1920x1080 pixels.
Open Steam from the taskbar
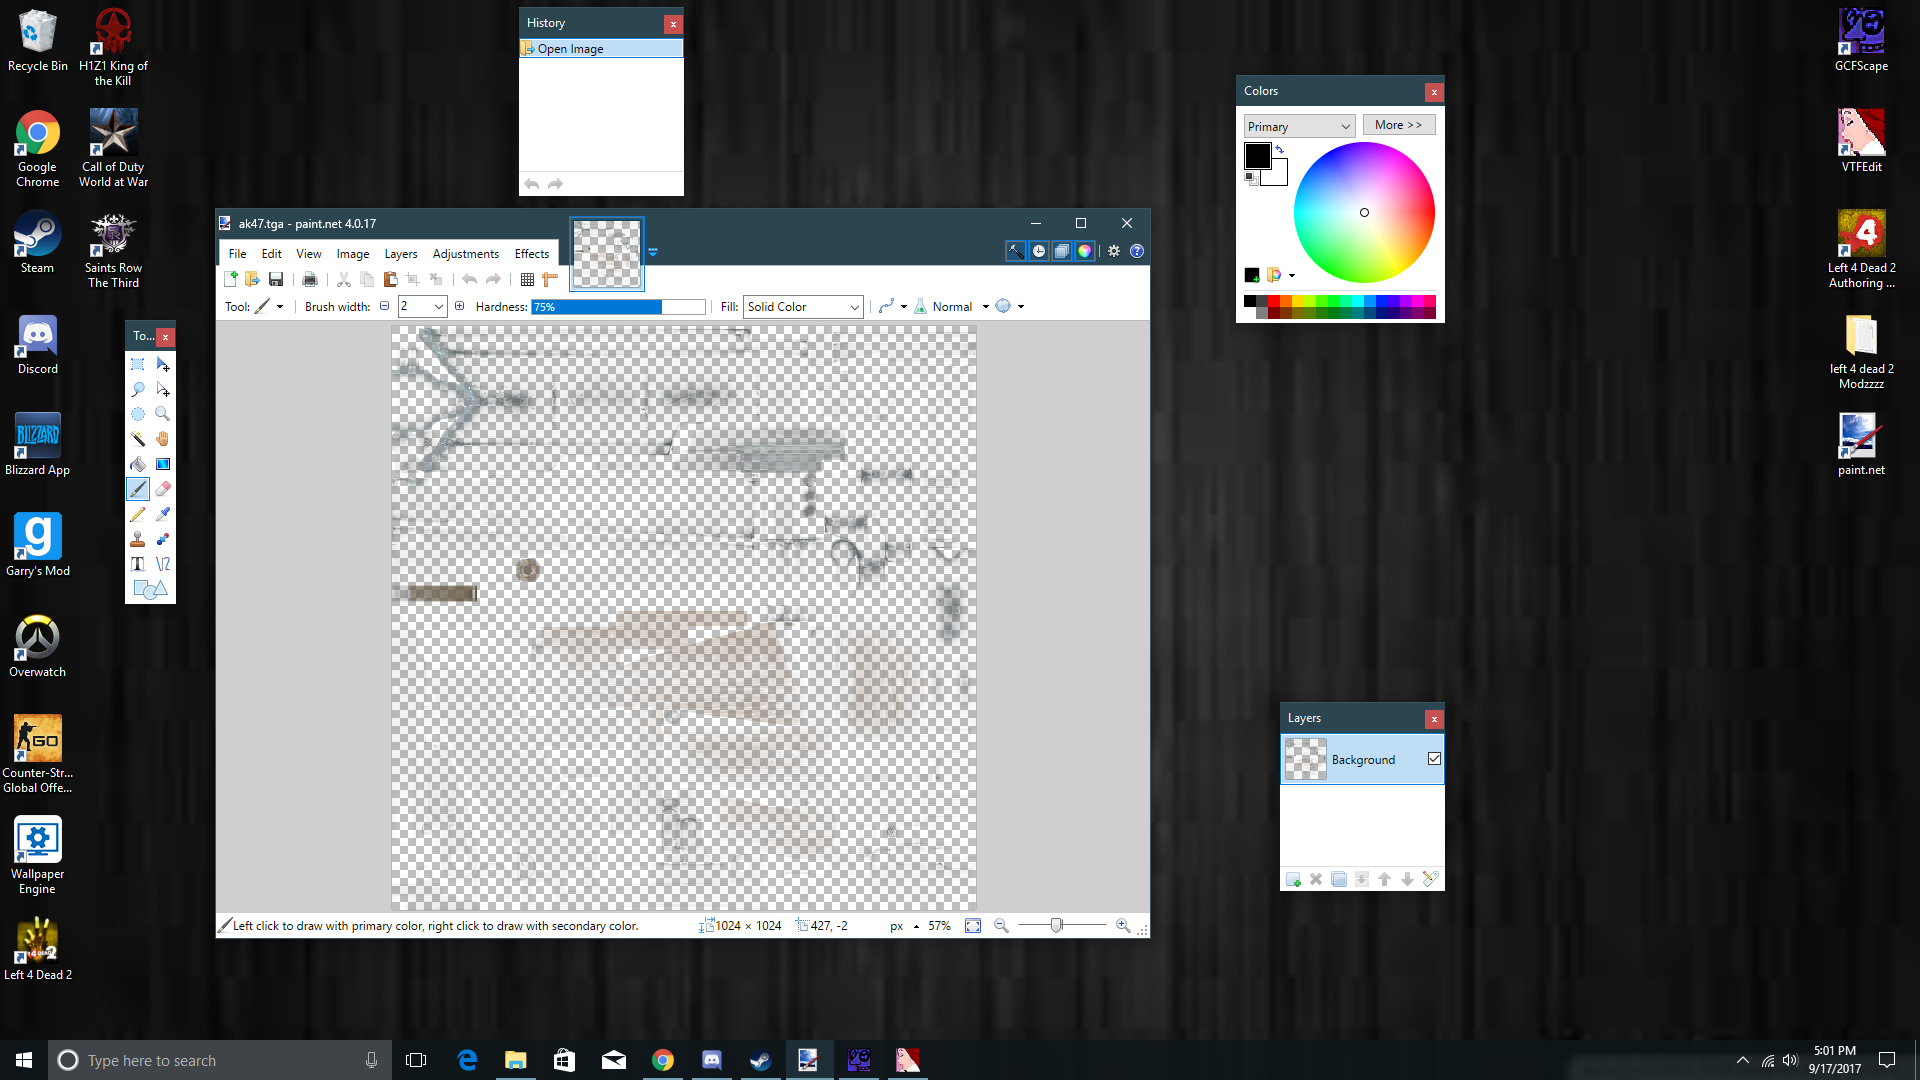point(760,1060)
